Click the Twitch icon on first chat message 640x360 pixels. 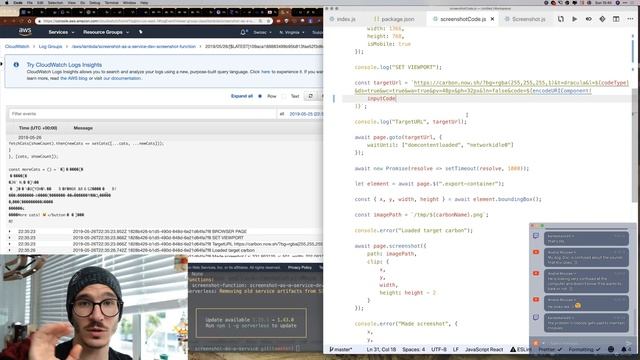click(536, 236)
